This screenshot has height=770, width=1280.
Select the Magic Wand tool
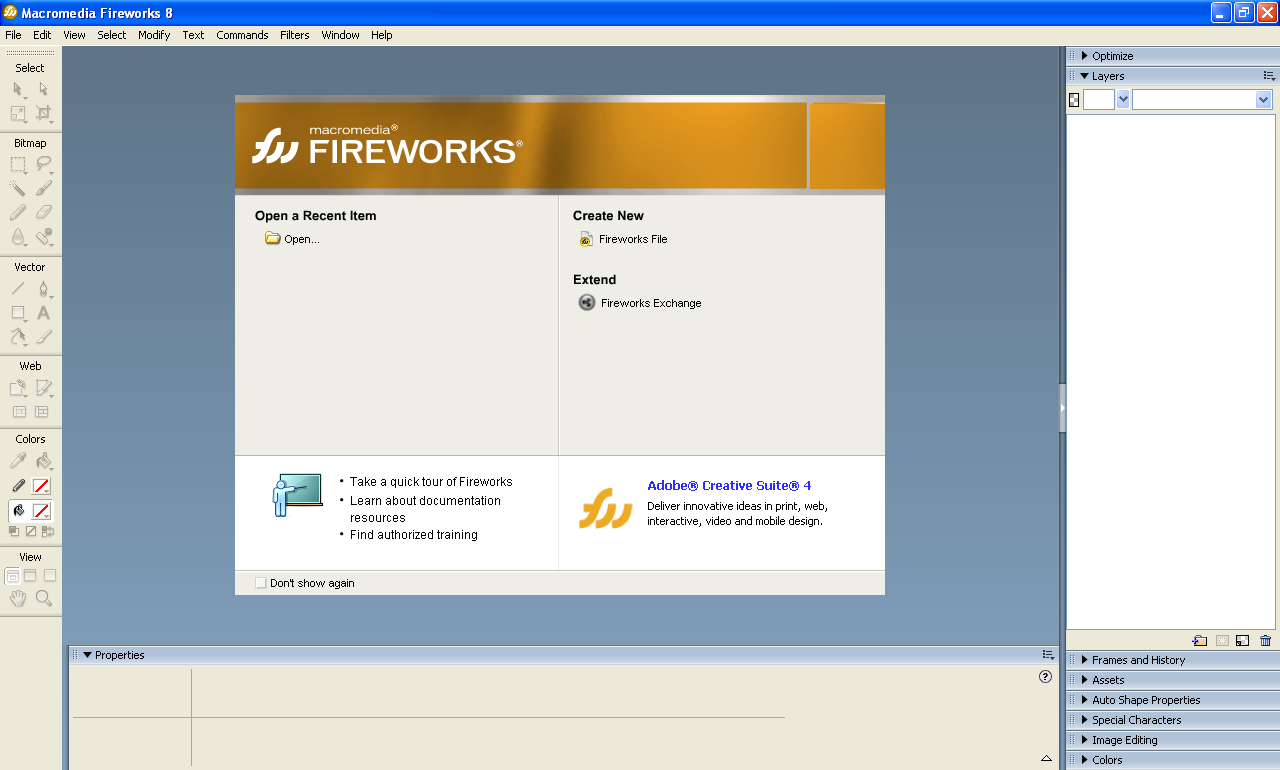point(18,188)
